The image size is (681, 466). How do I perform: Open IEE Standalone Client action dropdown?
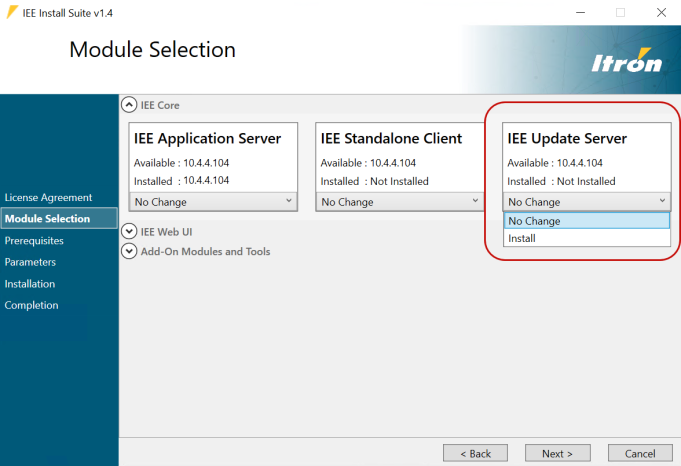pos(400,202)
